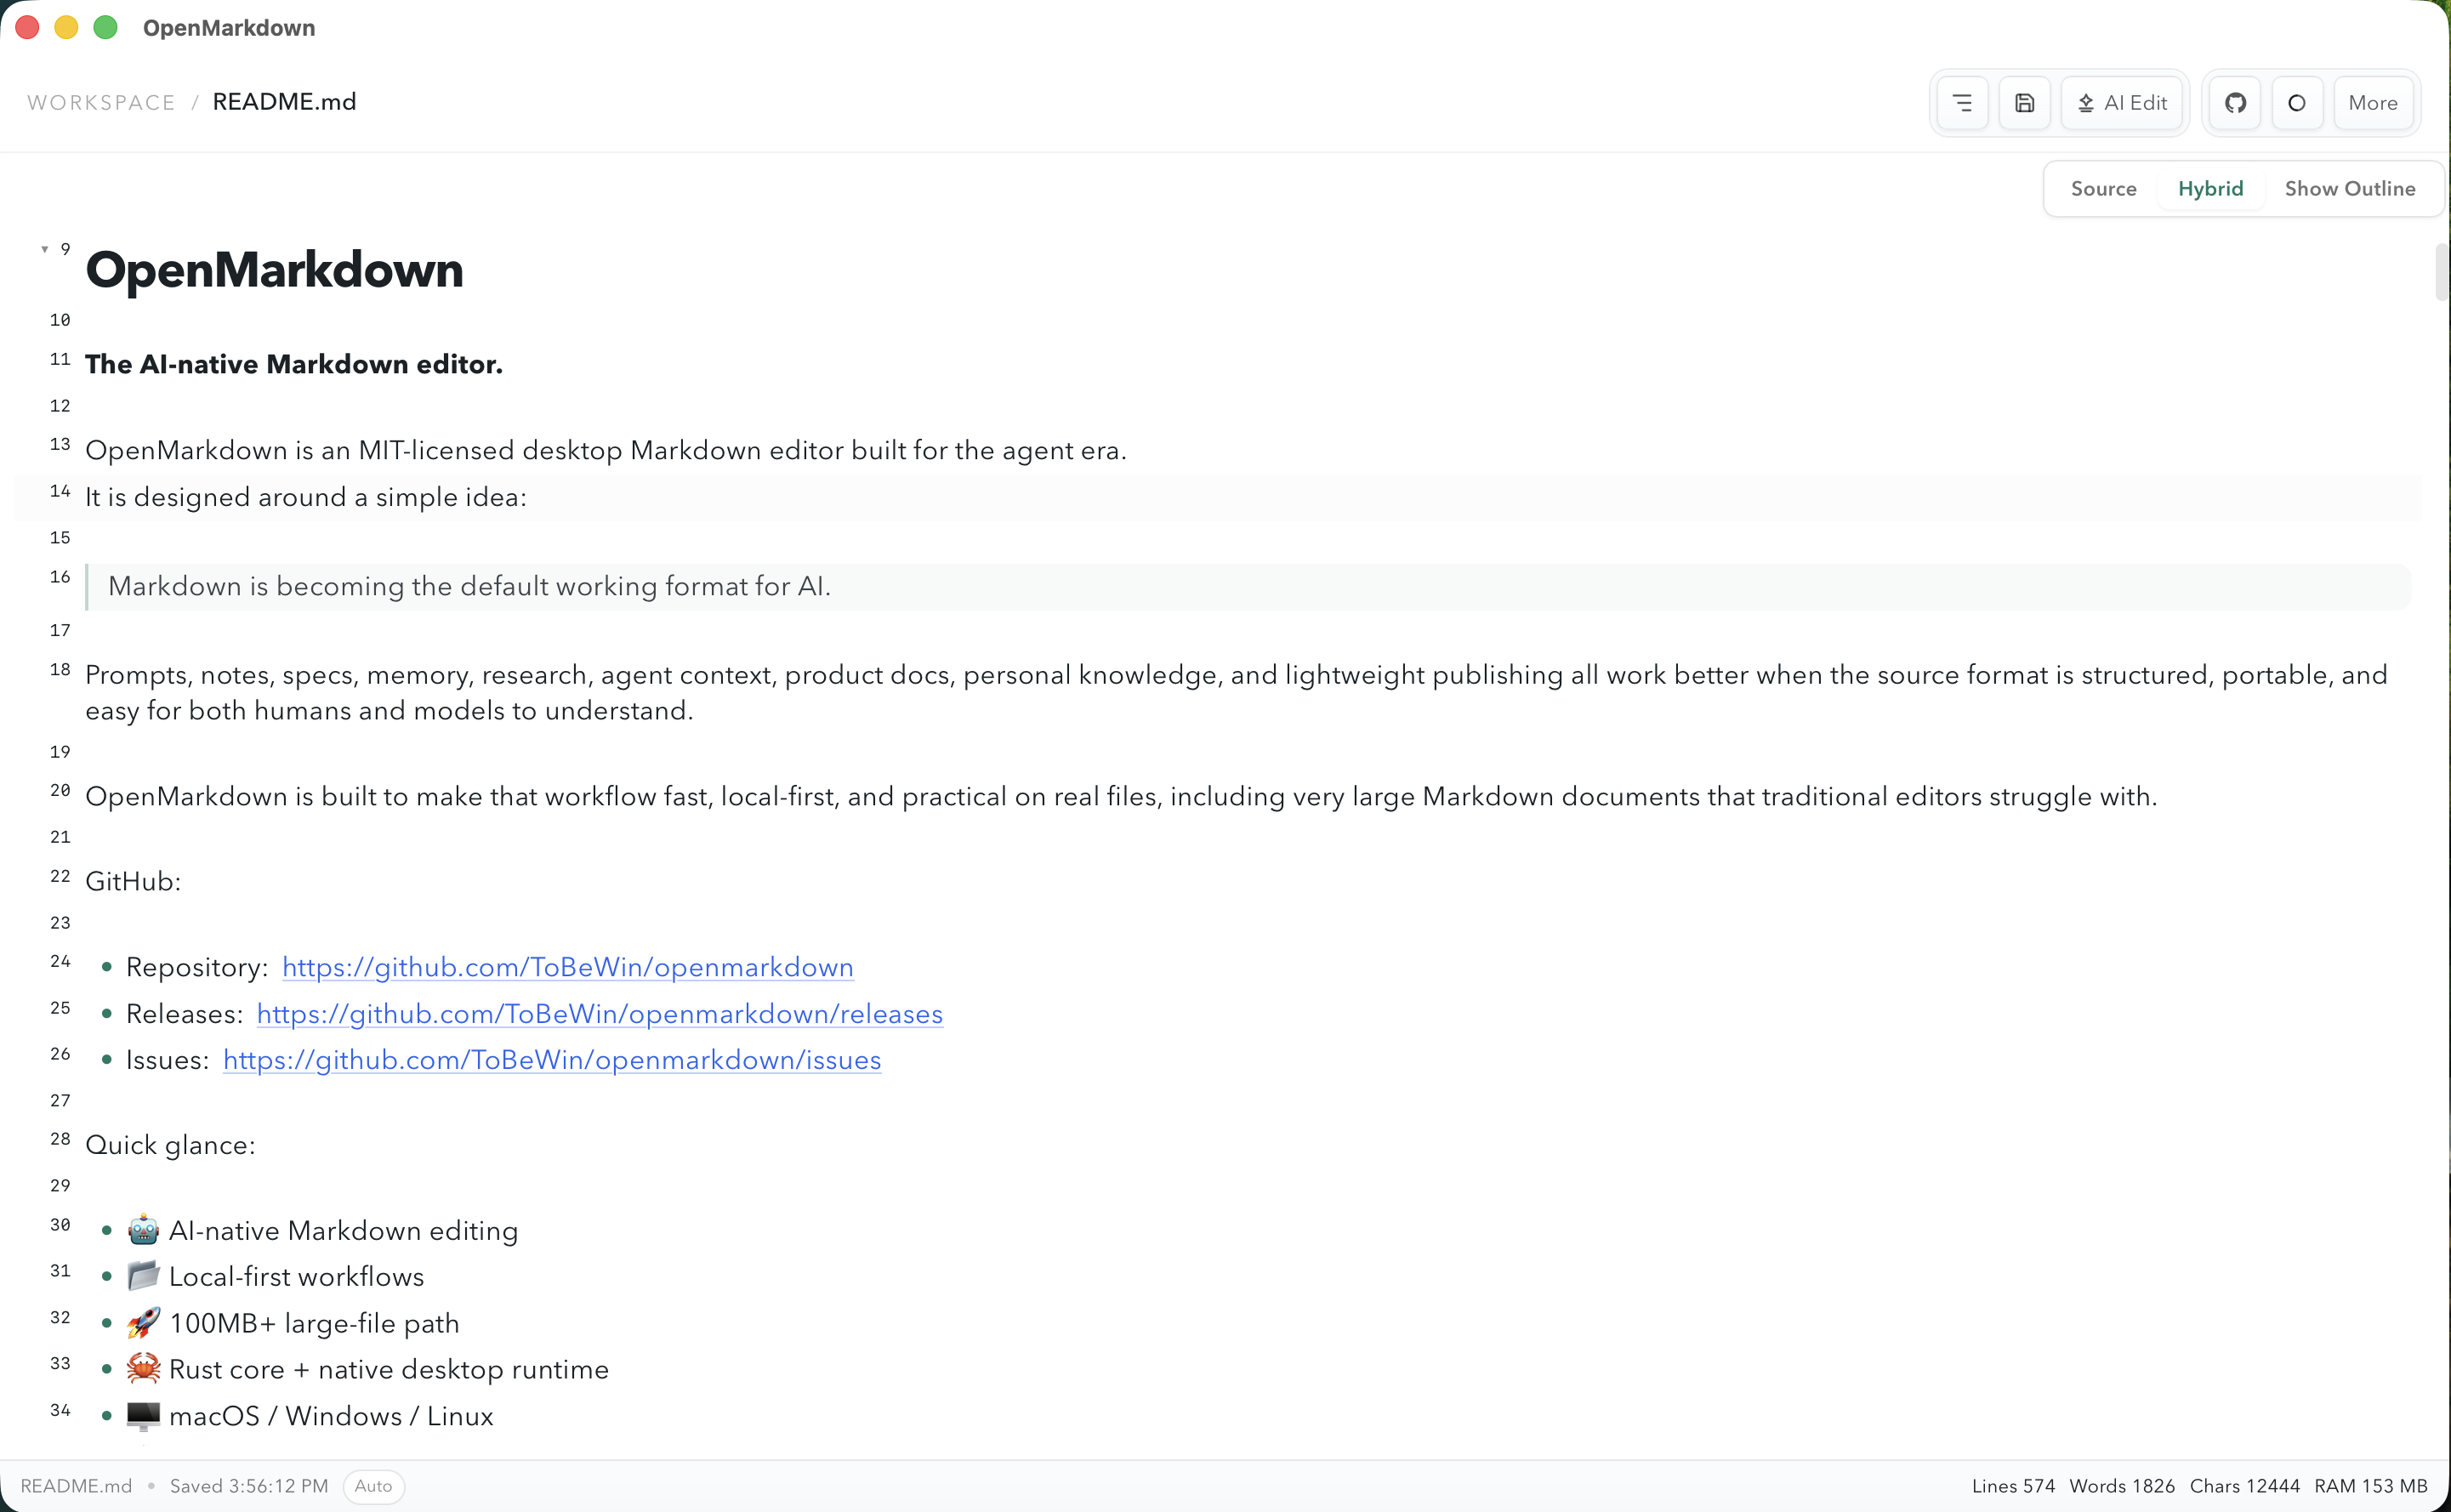2451x1512 pixels.
Task: Collapse the OpenMarkdown heading disclosure triangle
Action: (x=45, y=248)
